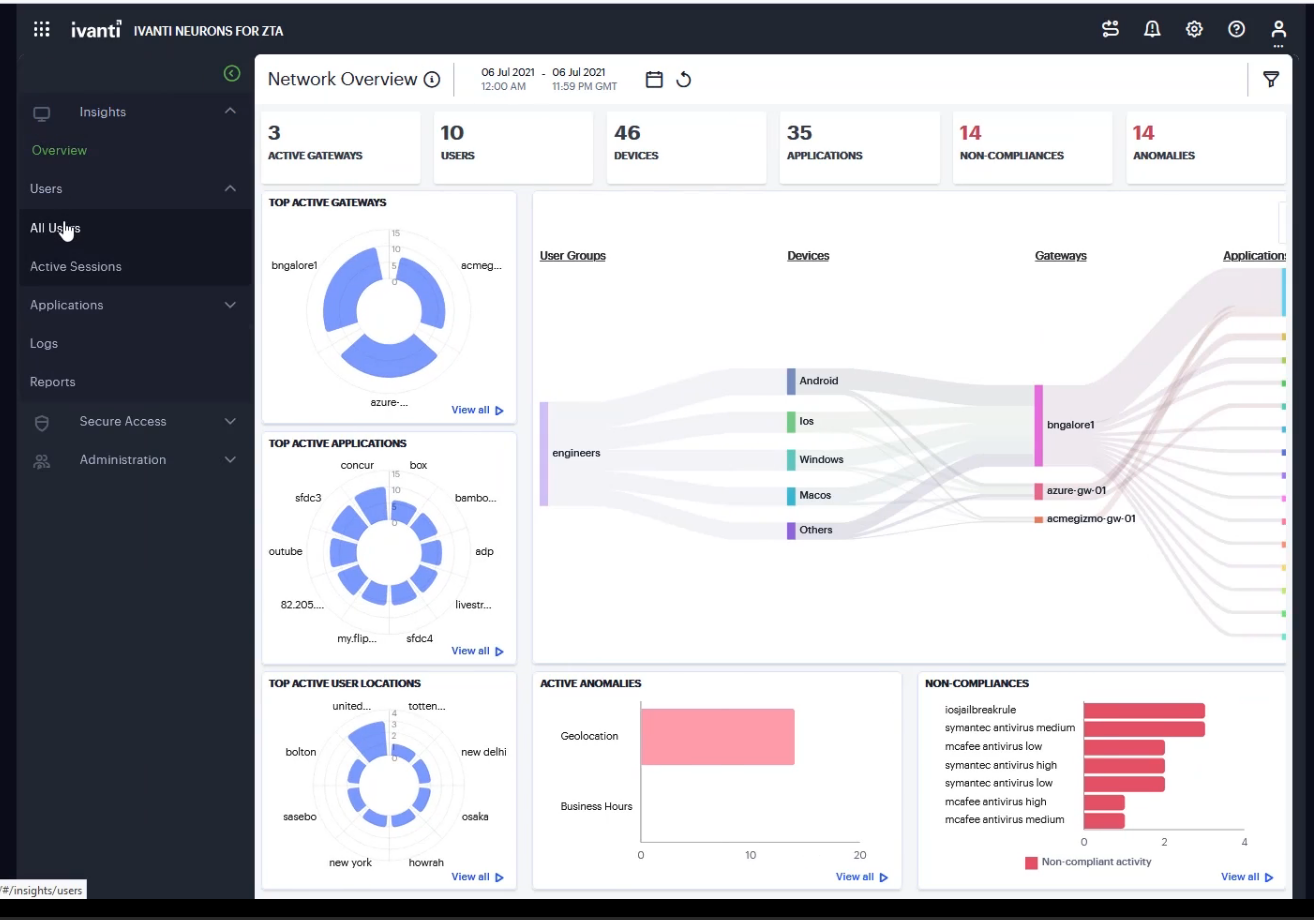This screenshot has height=920, width=1314.
Task: Open the notifications bell
Action: (1152, 29)
